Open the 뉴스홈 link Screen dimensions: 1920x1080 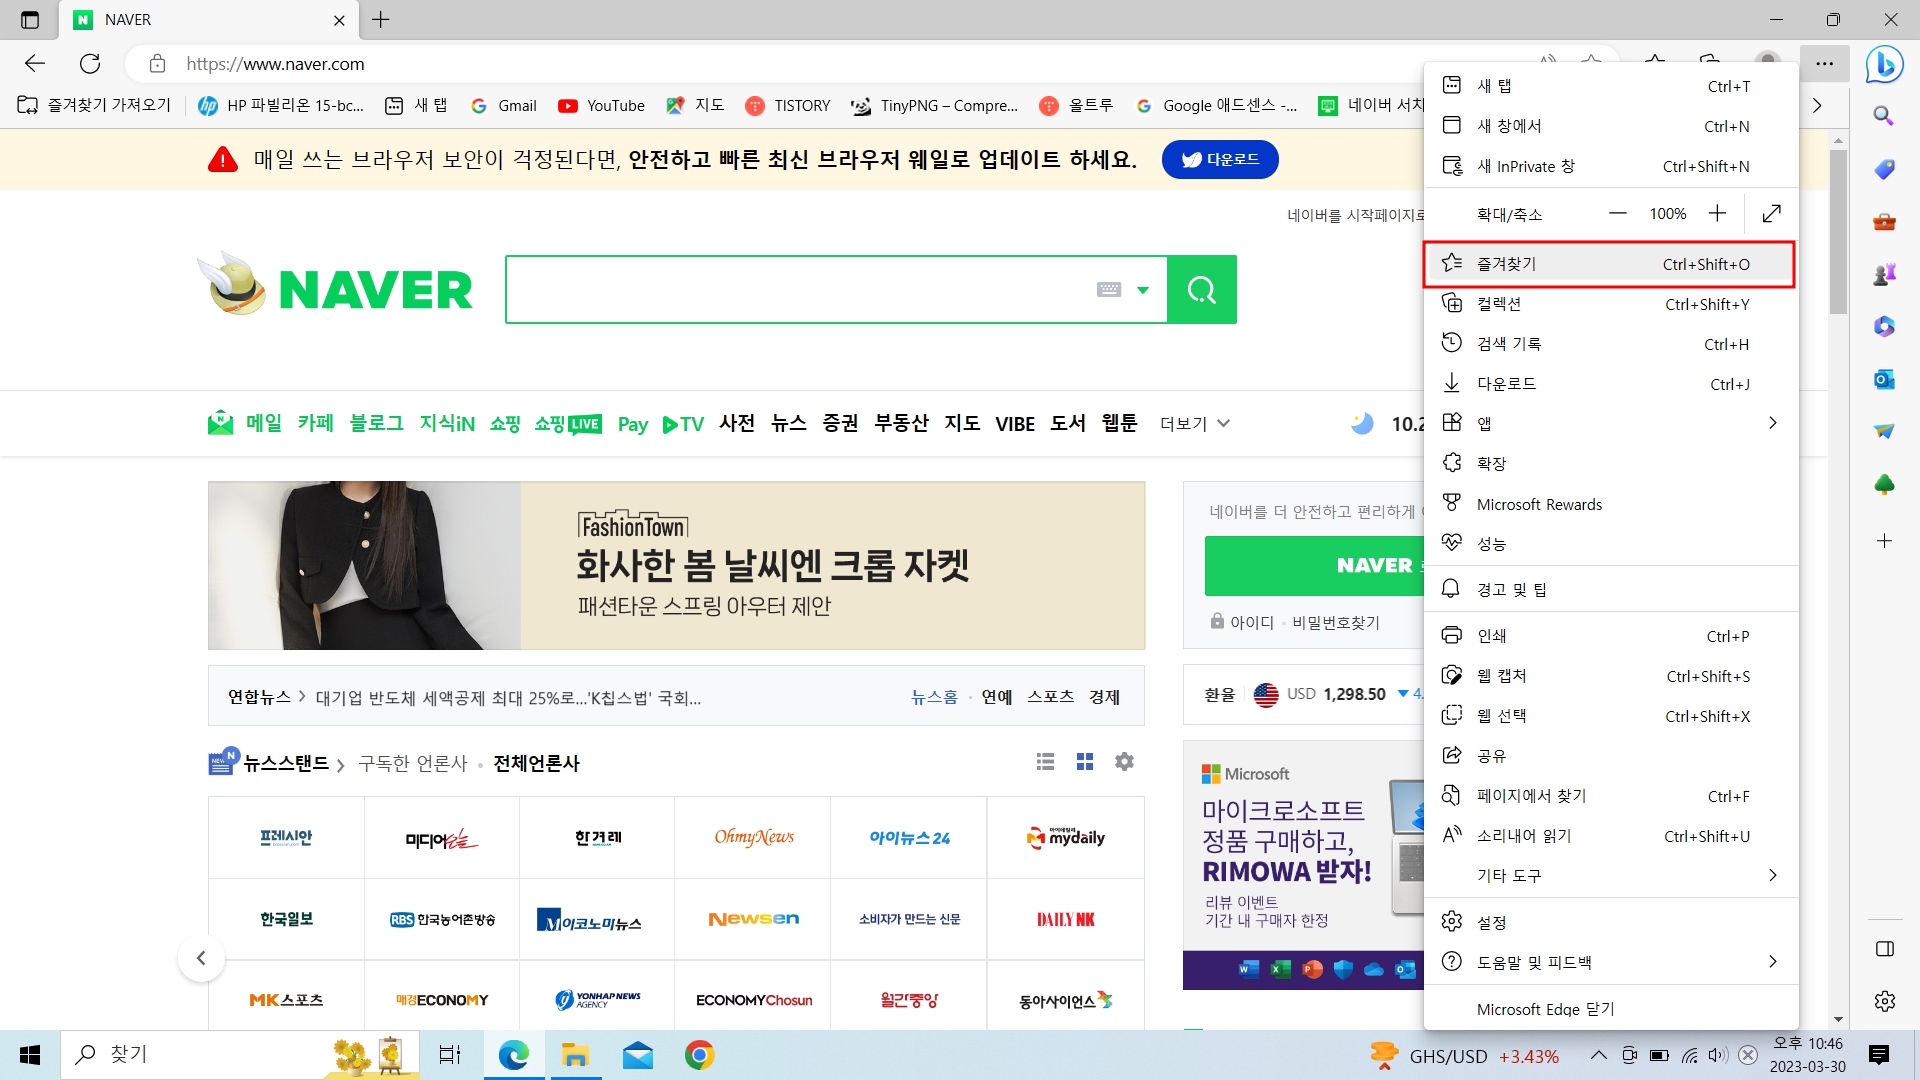click(x=934, y=697)
